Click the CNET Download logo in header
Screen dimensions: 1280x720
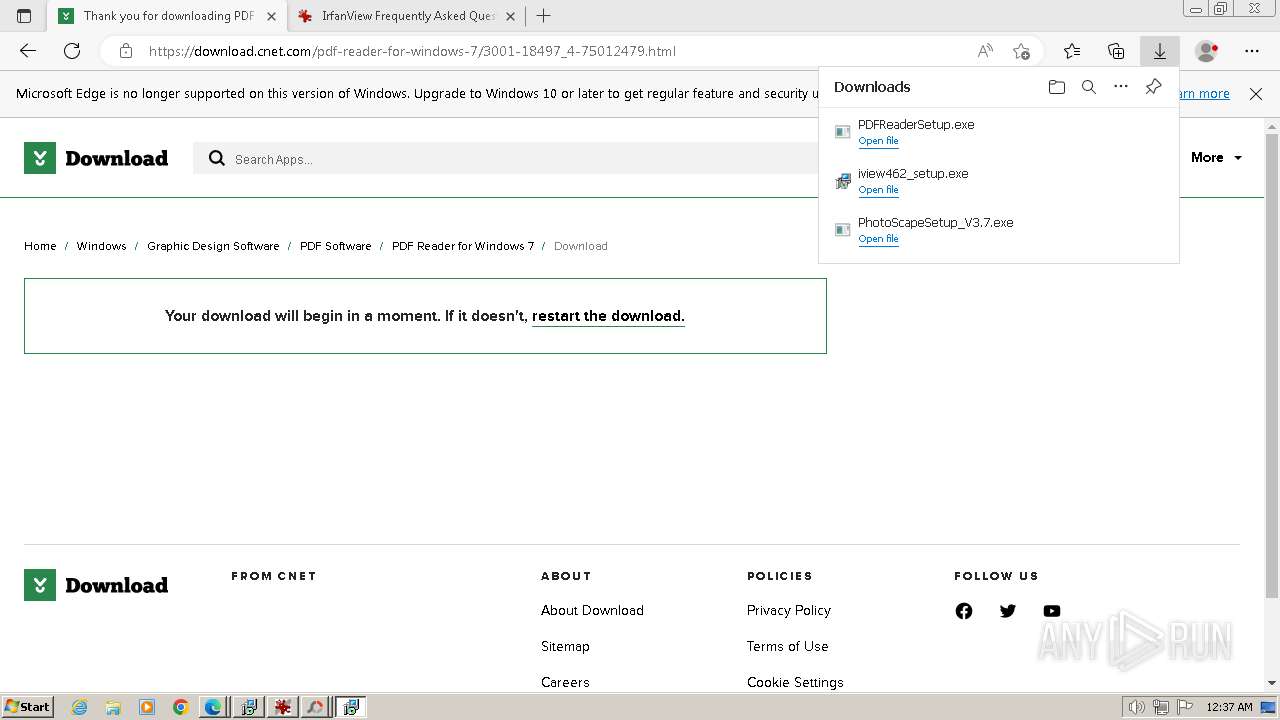(96, 158)
